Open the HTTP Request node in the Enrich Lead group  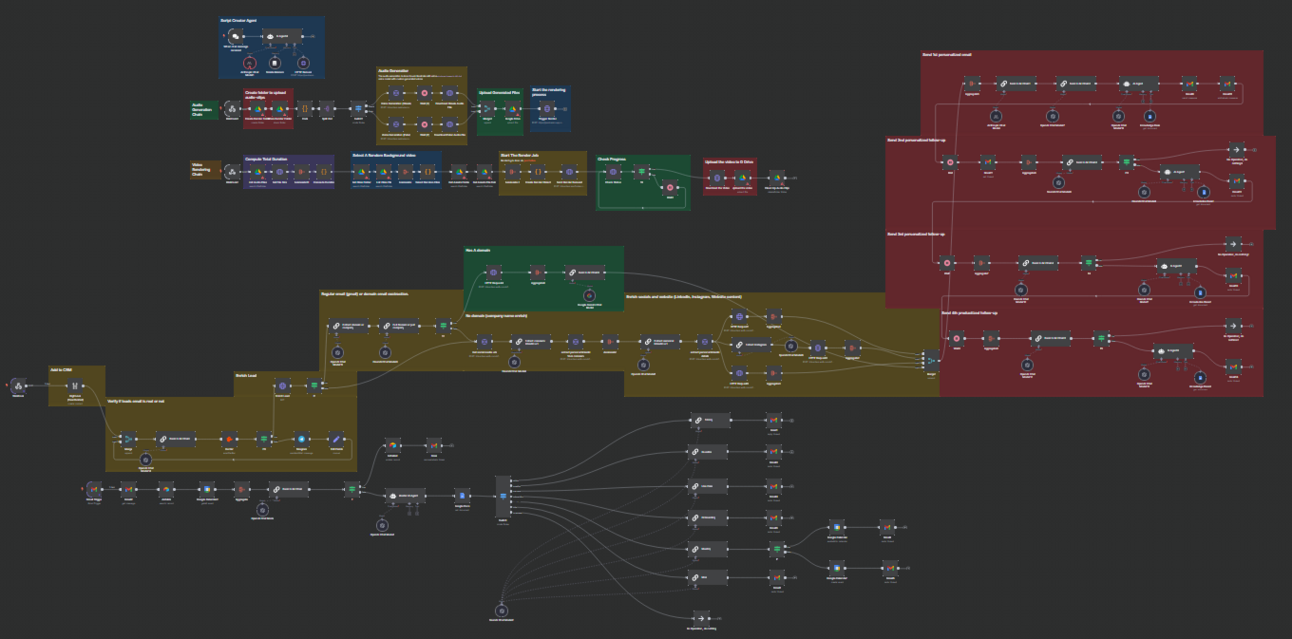(282, 386)
